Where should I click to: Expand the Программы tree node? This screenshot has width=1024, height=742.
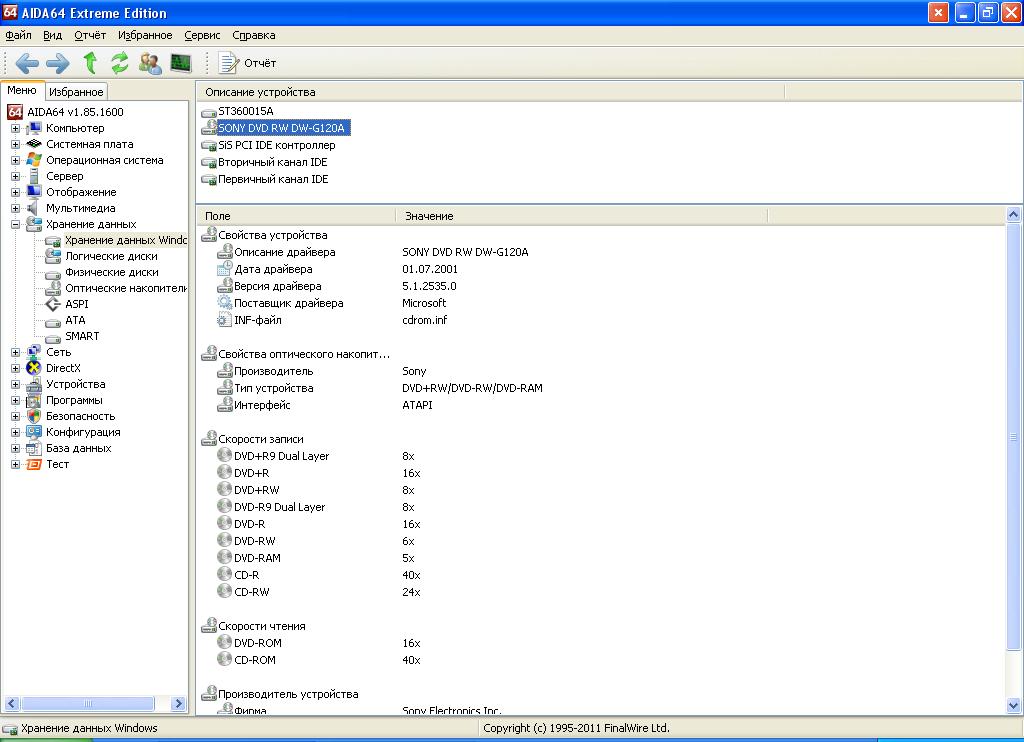(15, 400)
